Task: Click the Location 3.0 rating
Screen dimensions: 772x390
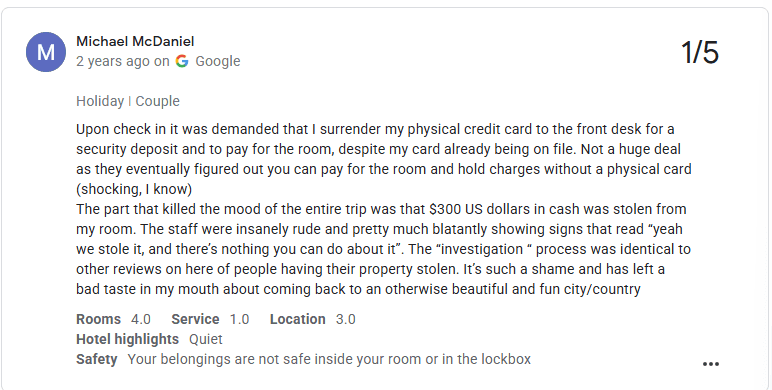Action: [x=313, y=319]
